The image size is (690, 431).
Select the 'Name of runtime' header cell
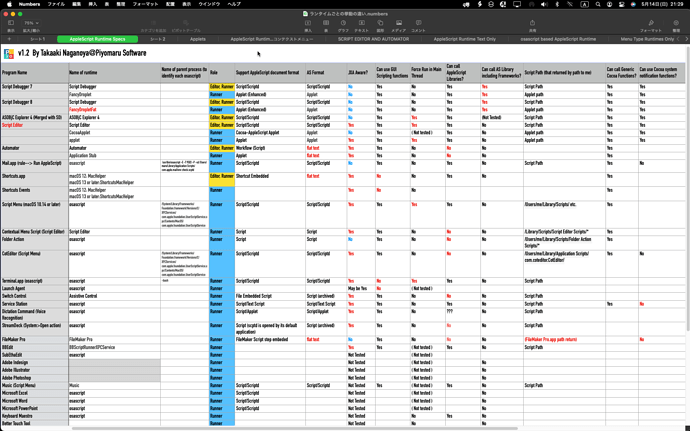pyautogui.click(x=114, y=73)
